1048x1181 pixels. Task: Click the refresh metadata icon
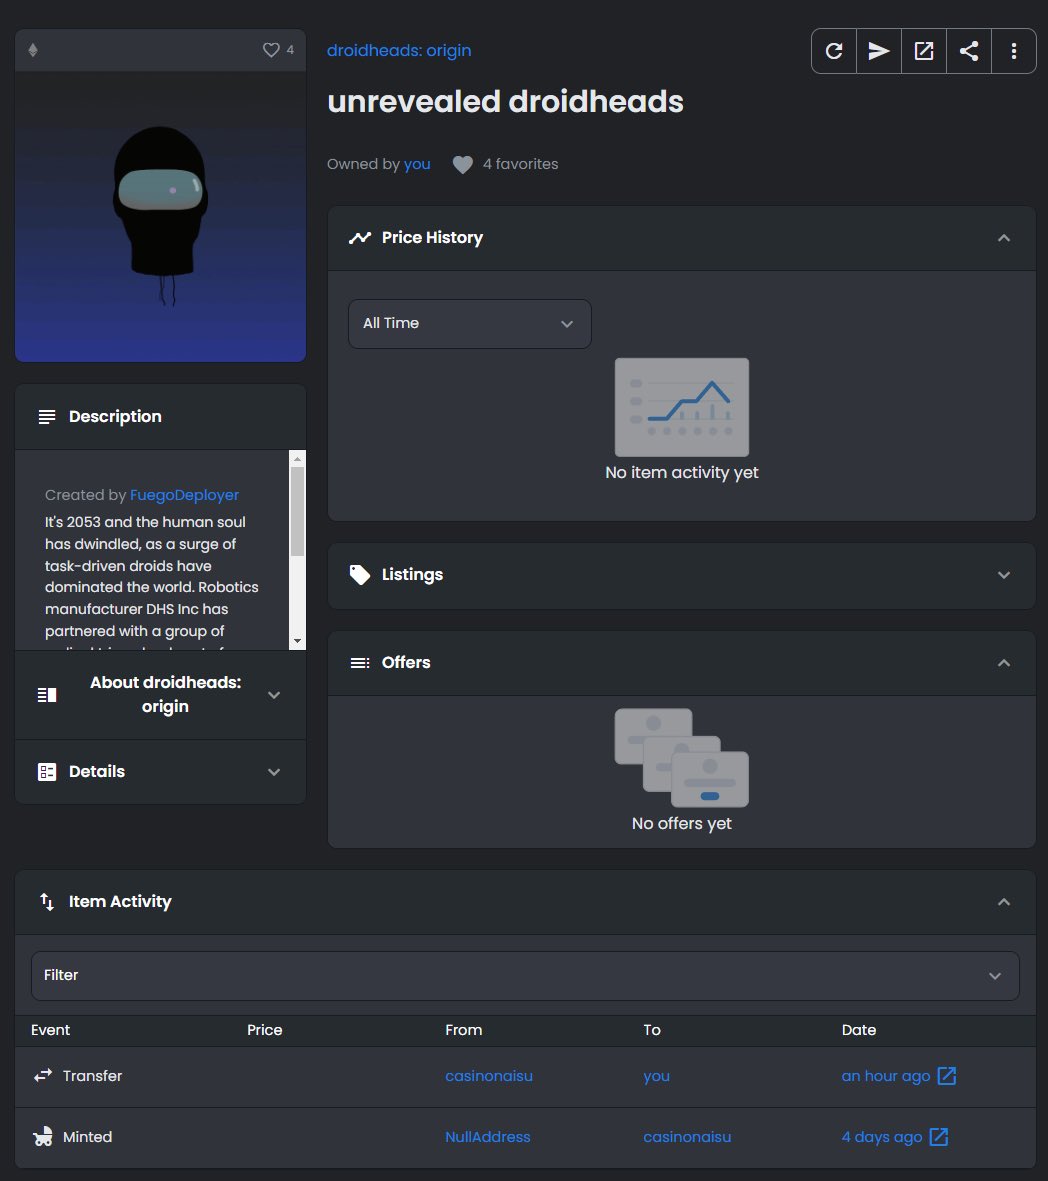point(834,50)
